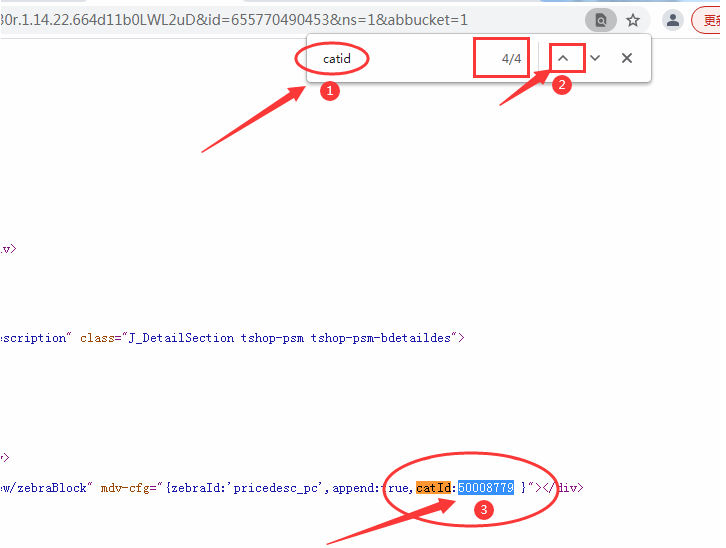726x548 pixels.
Task: Click the class value 'J_DetailSection tshop-psm tshop-psm-bdetaildes'
Action: [289, 338]
